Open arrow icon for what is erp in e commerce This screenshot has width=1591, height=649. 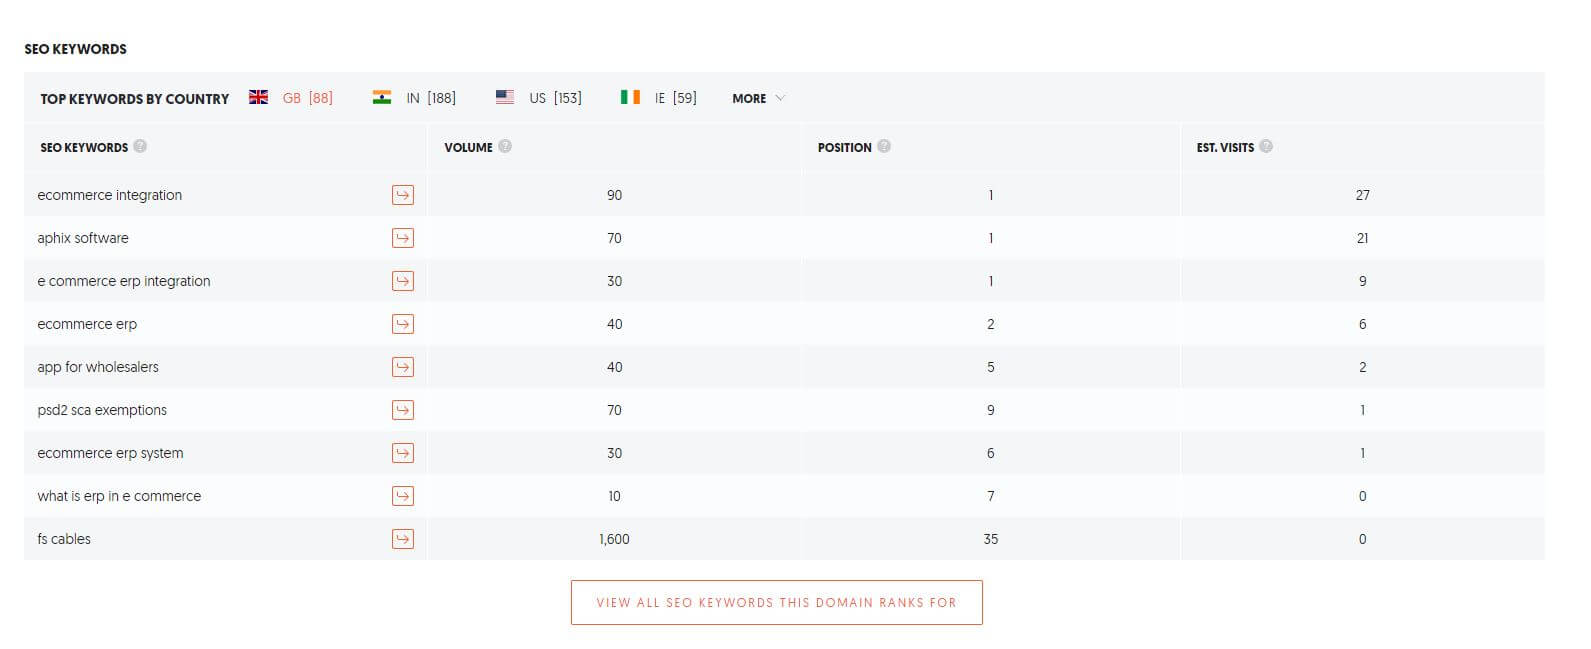[403, 496]
